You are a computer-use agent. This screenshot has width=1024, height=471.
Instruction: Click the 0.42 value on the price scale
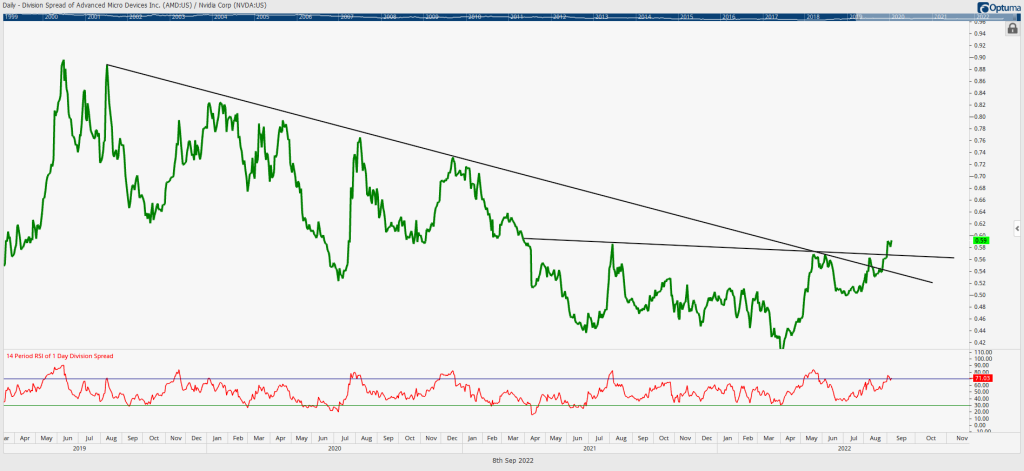(x=978, y=342)
